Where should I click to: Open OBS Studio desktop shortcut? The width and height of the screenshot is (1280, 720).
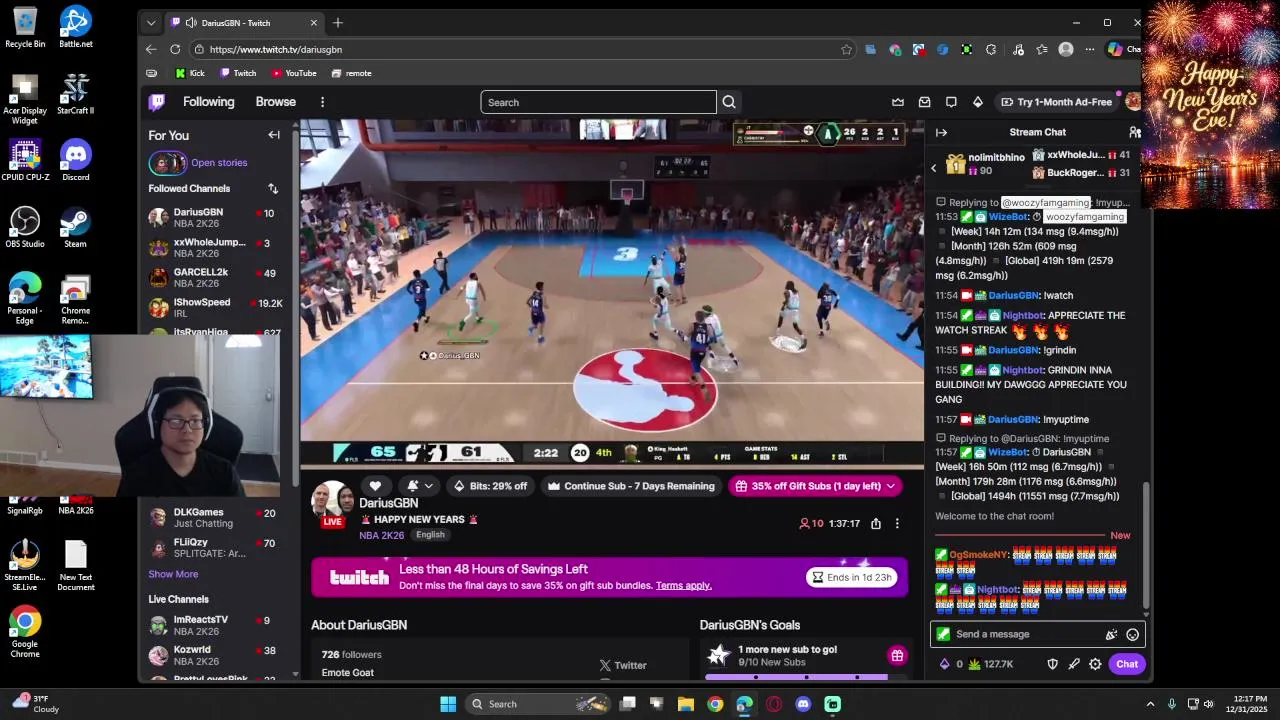25,227
